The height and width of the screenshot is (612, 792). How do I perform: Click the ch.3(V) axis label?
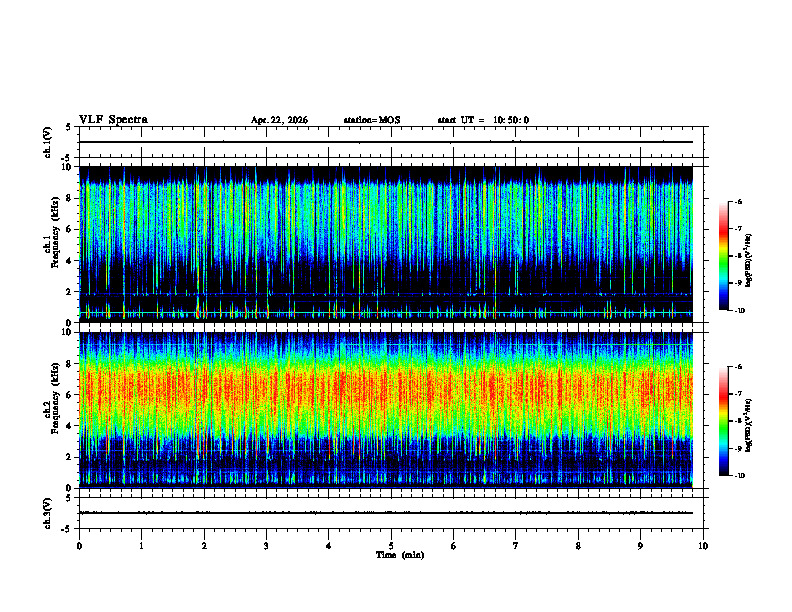click(47, 513)
